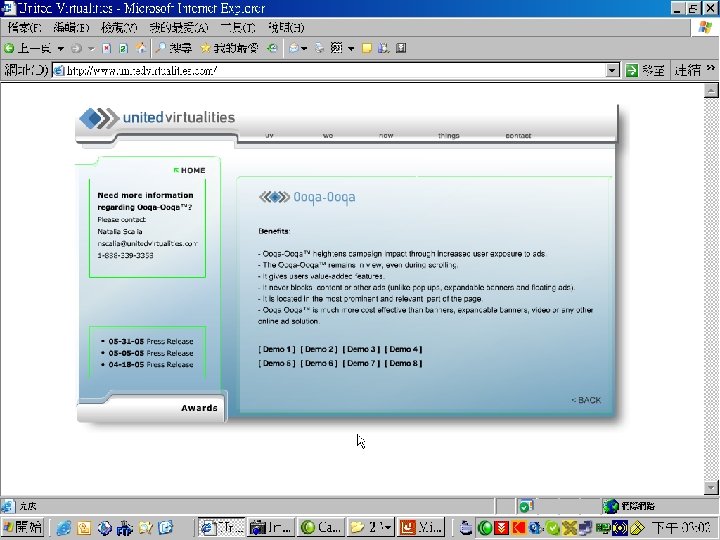Click the yellow Discuss note icon
Screen dimensions: 720x540
pyautogui.click(x=366, y=48)
